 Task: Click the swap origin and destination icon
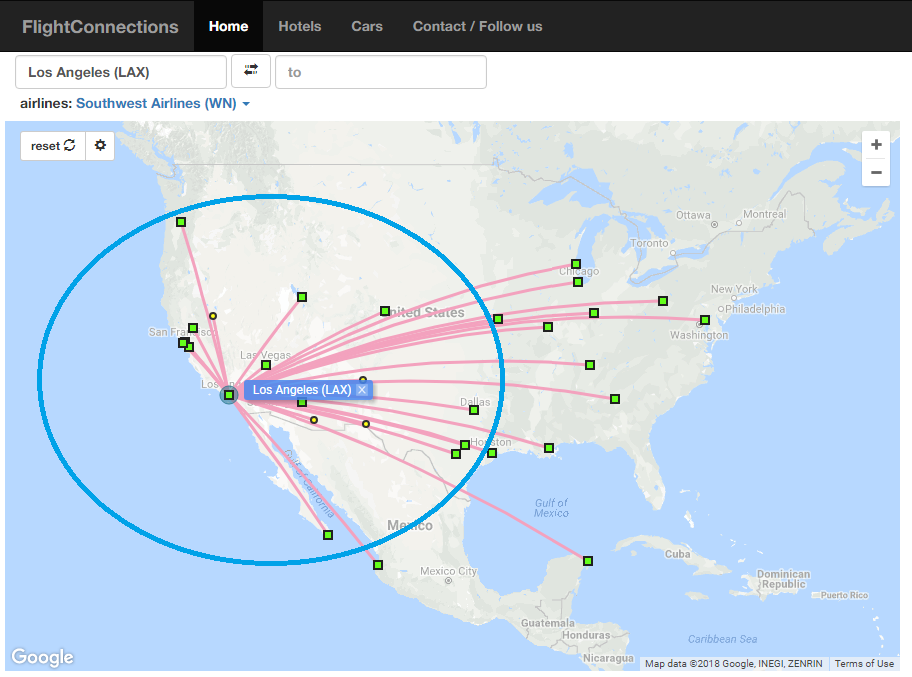251,71
